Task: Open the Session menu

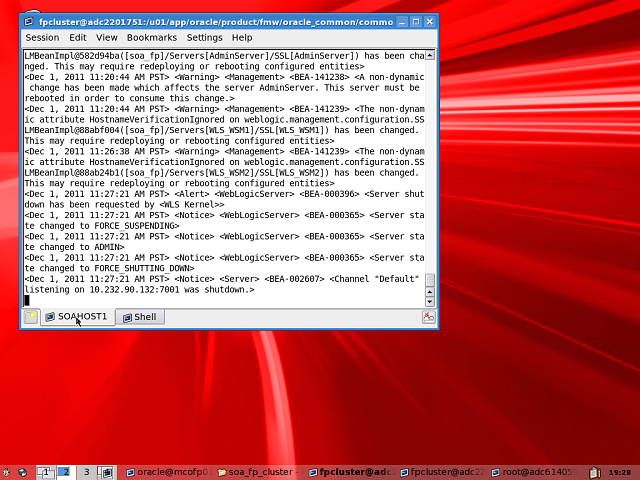Action: click(42, 37)
